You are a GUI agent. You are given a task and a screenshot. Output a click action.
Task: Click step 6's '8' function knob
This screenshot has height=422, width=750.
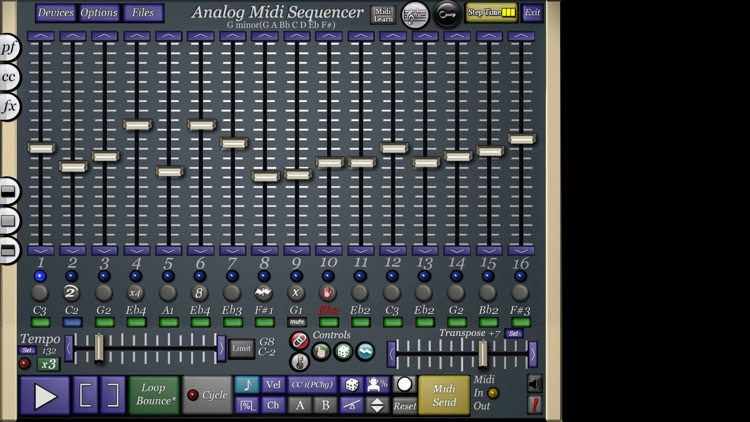(199, 292)
